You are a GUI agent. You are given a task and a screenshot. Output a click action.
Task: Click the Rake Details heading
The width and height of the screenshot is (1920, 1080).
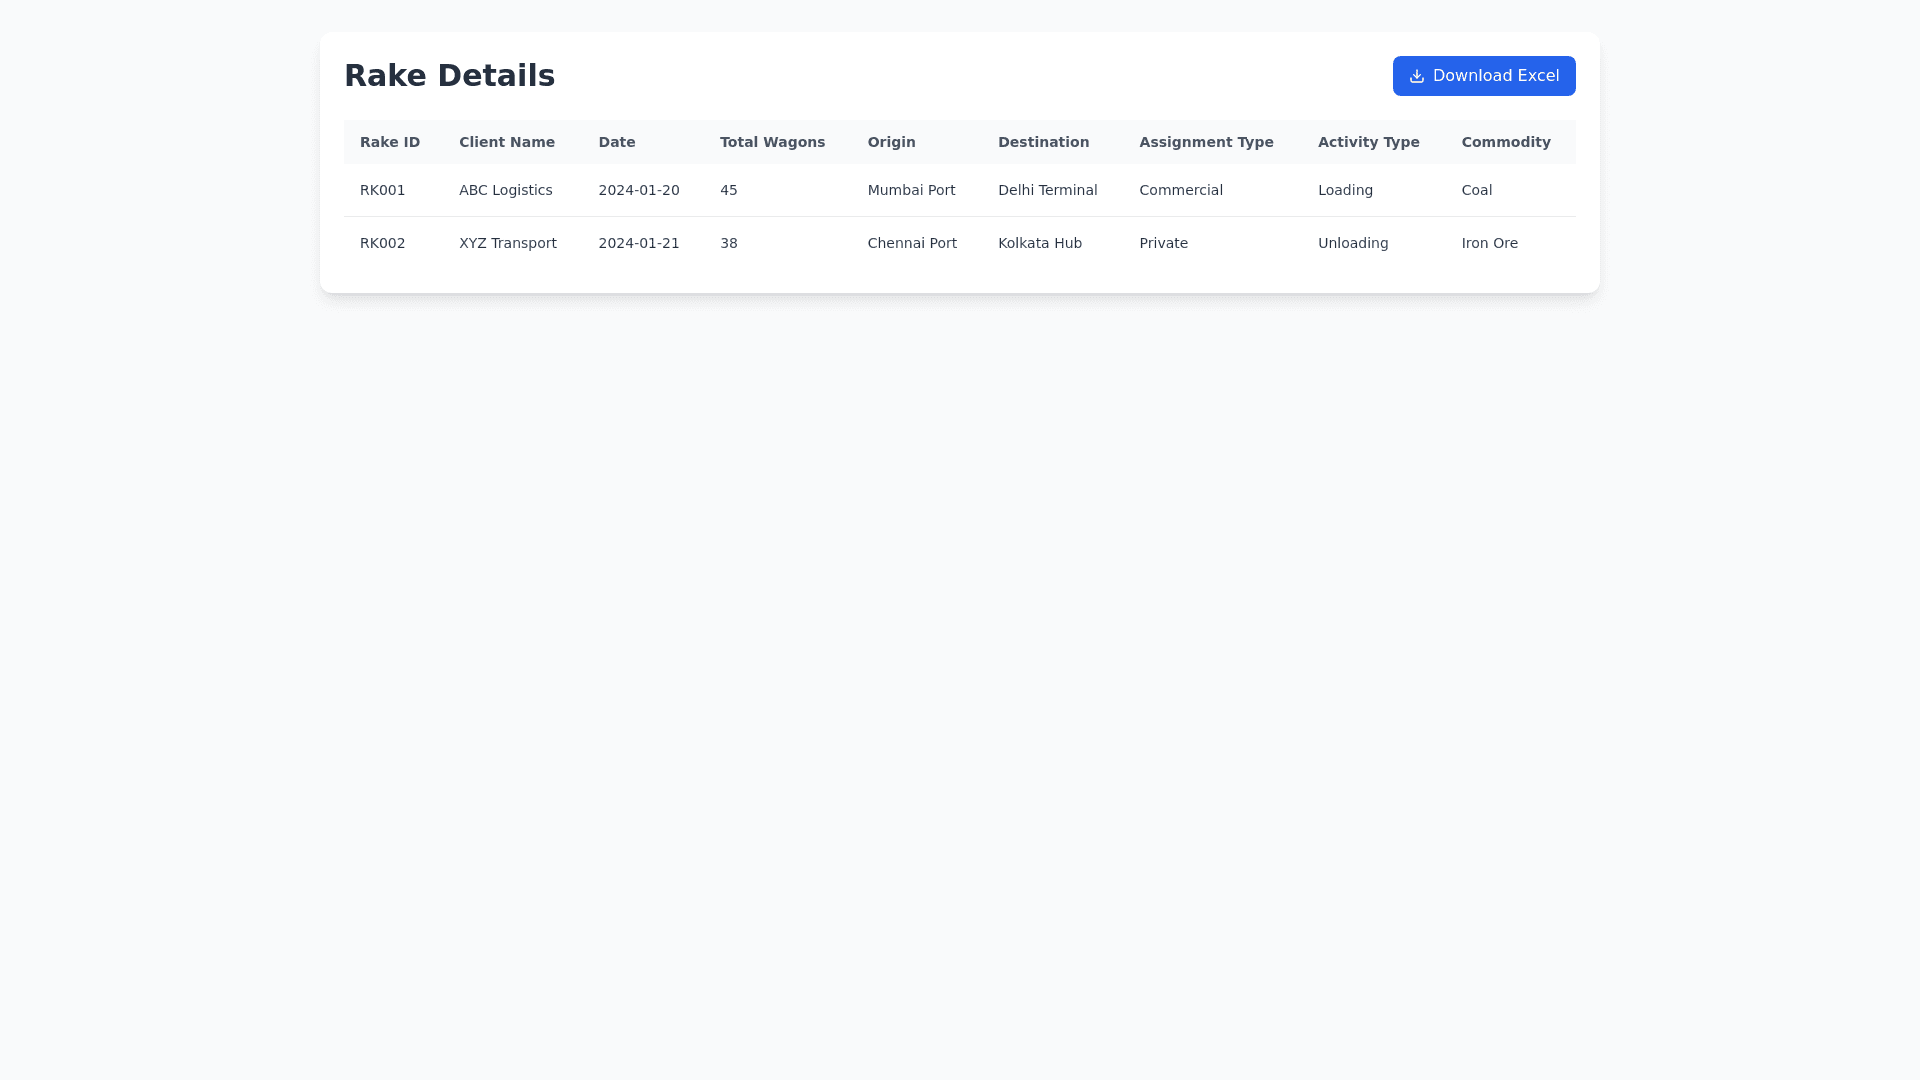click(449, 76)
